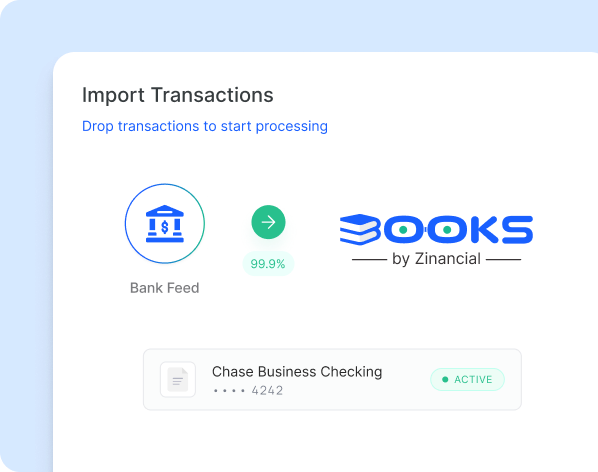Screen dimensions: 598x472
Task: Click the right green eye in BOOKS logo
Action: click(x=447, y=230)
